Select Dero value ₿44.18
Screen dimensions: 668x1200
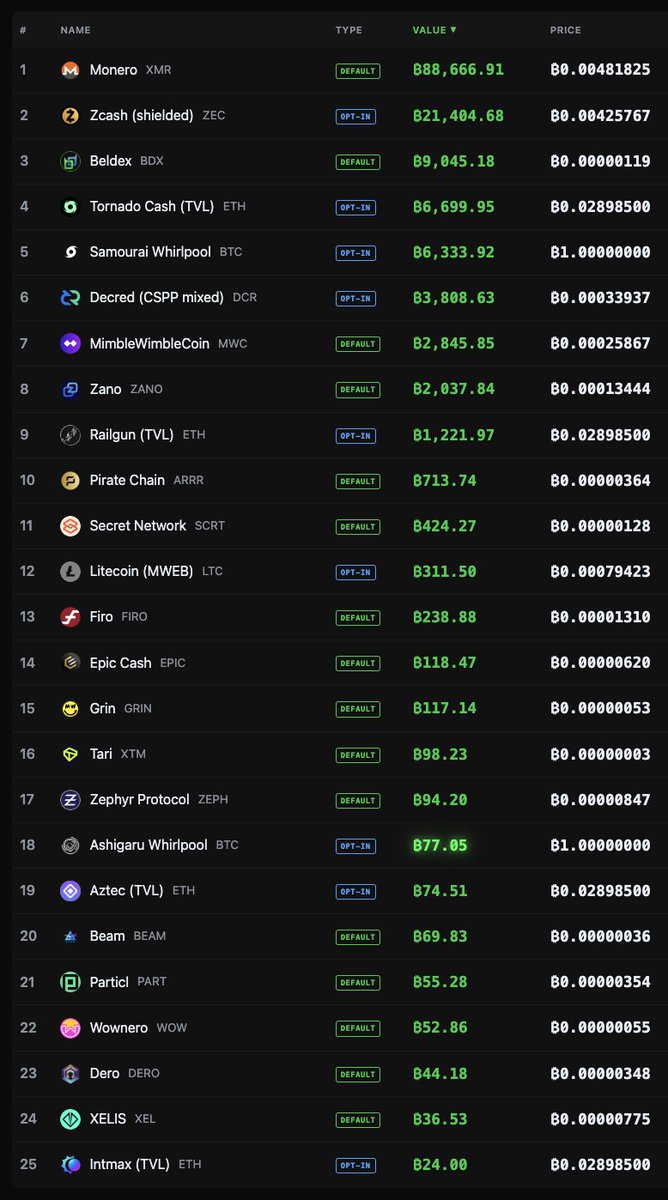point(440,1073)
